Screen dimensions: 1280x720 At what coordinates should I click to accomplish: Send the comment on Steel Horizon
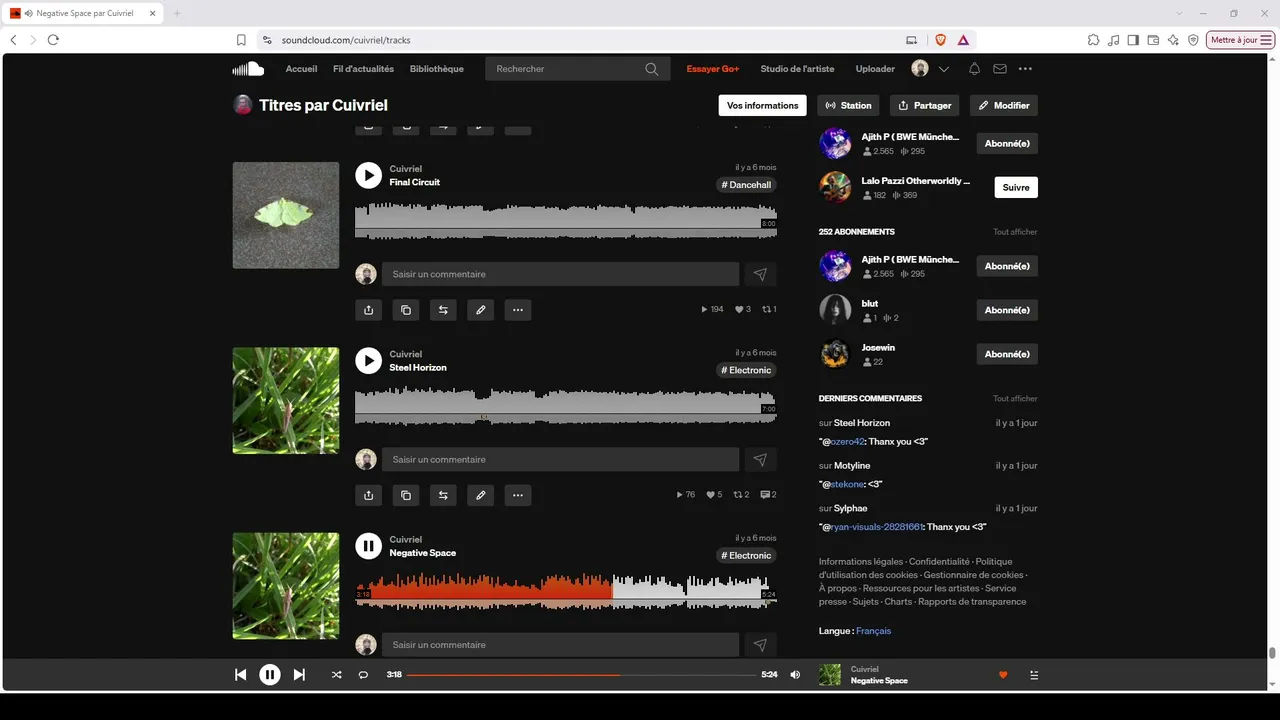[760, 459]
